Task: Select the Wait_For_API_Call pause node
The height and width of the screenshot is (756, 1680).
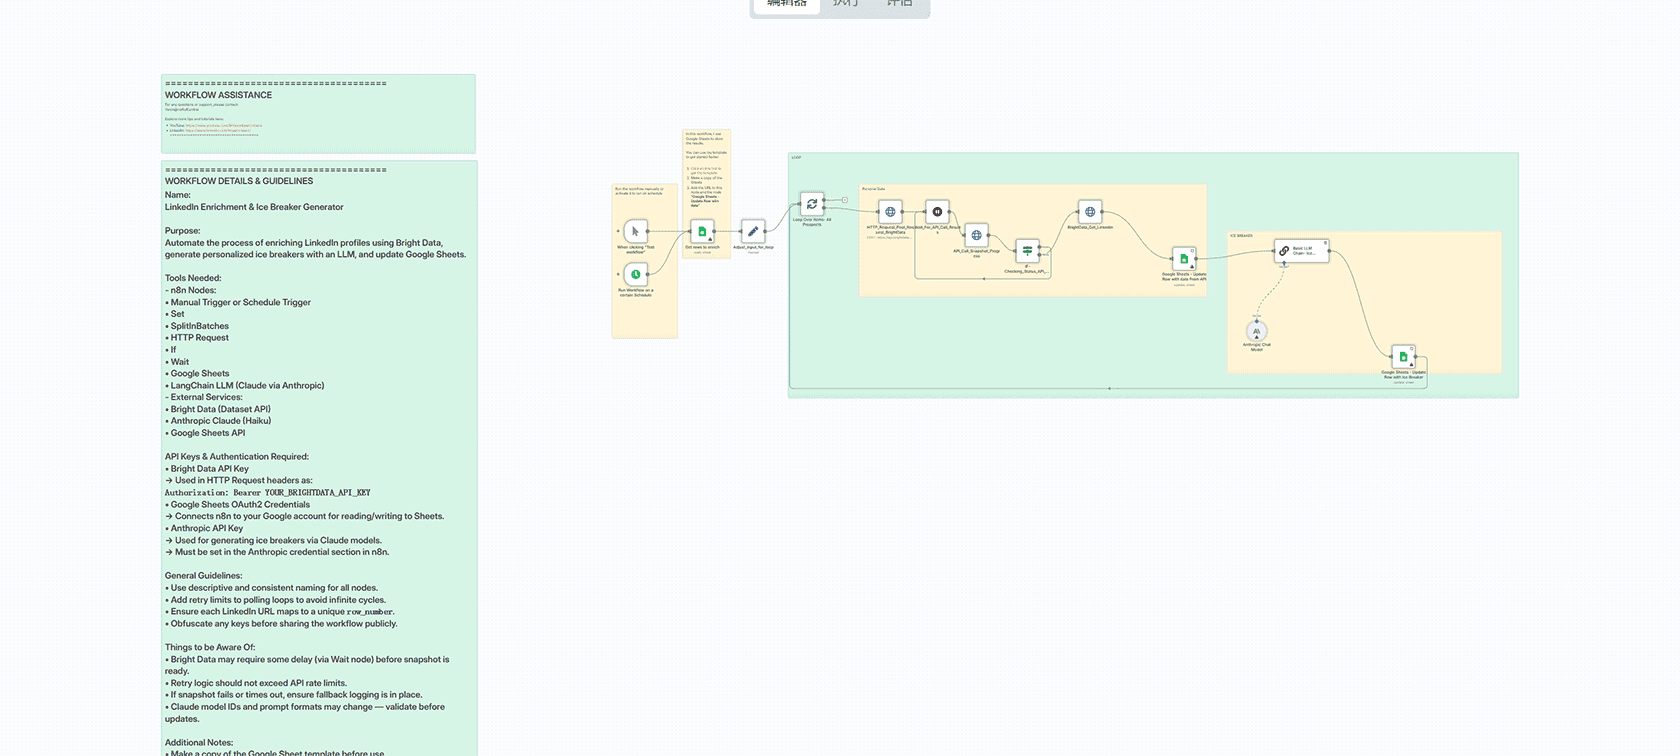Action: pos(937,212)
